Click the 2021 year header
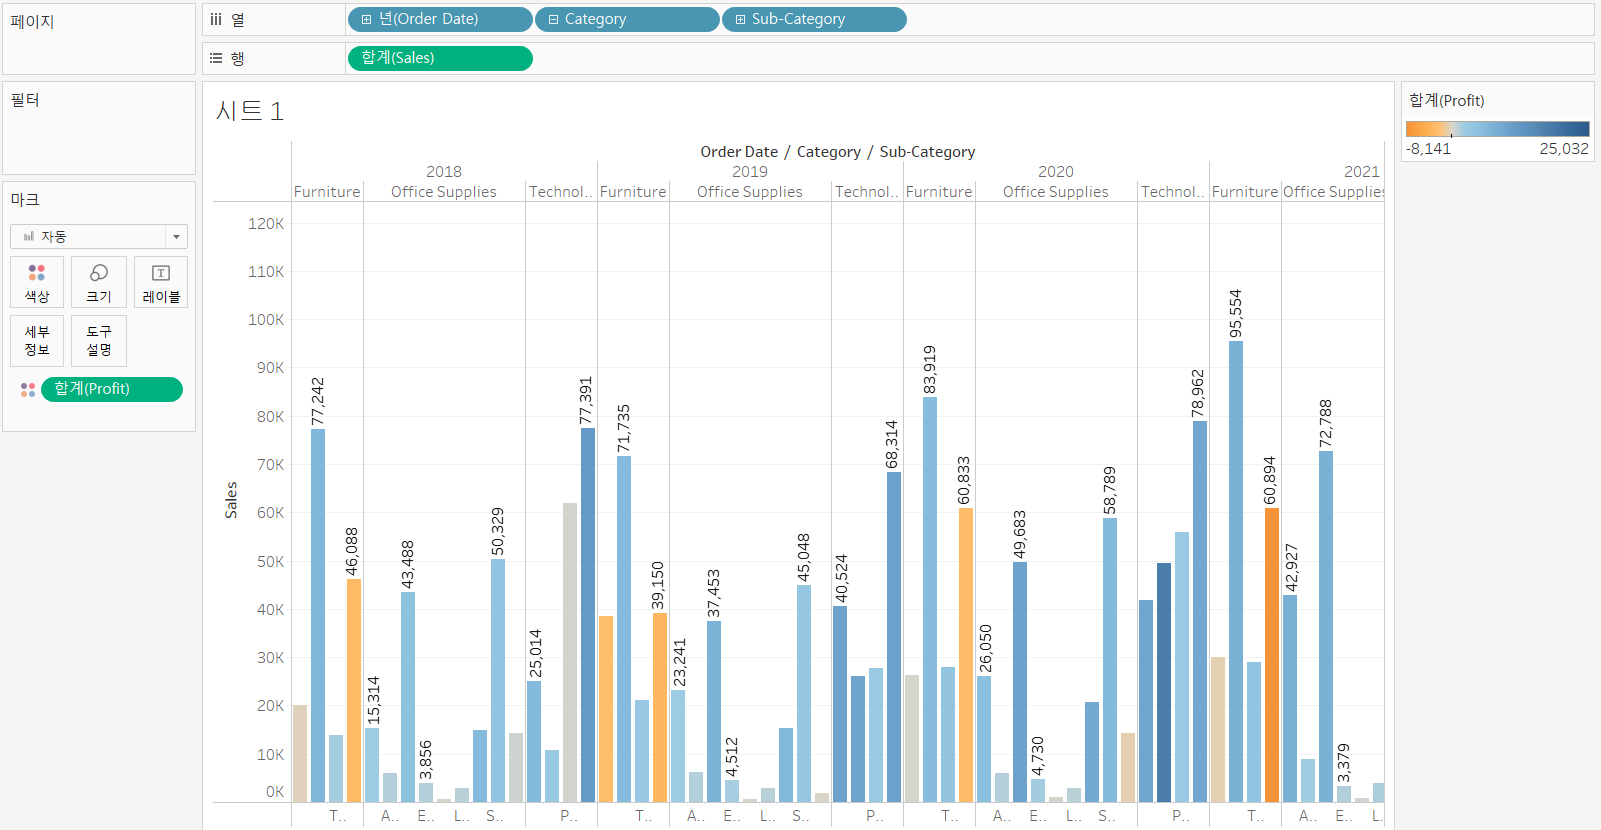The image size is (1601, 830). (x=1362, y=171)
